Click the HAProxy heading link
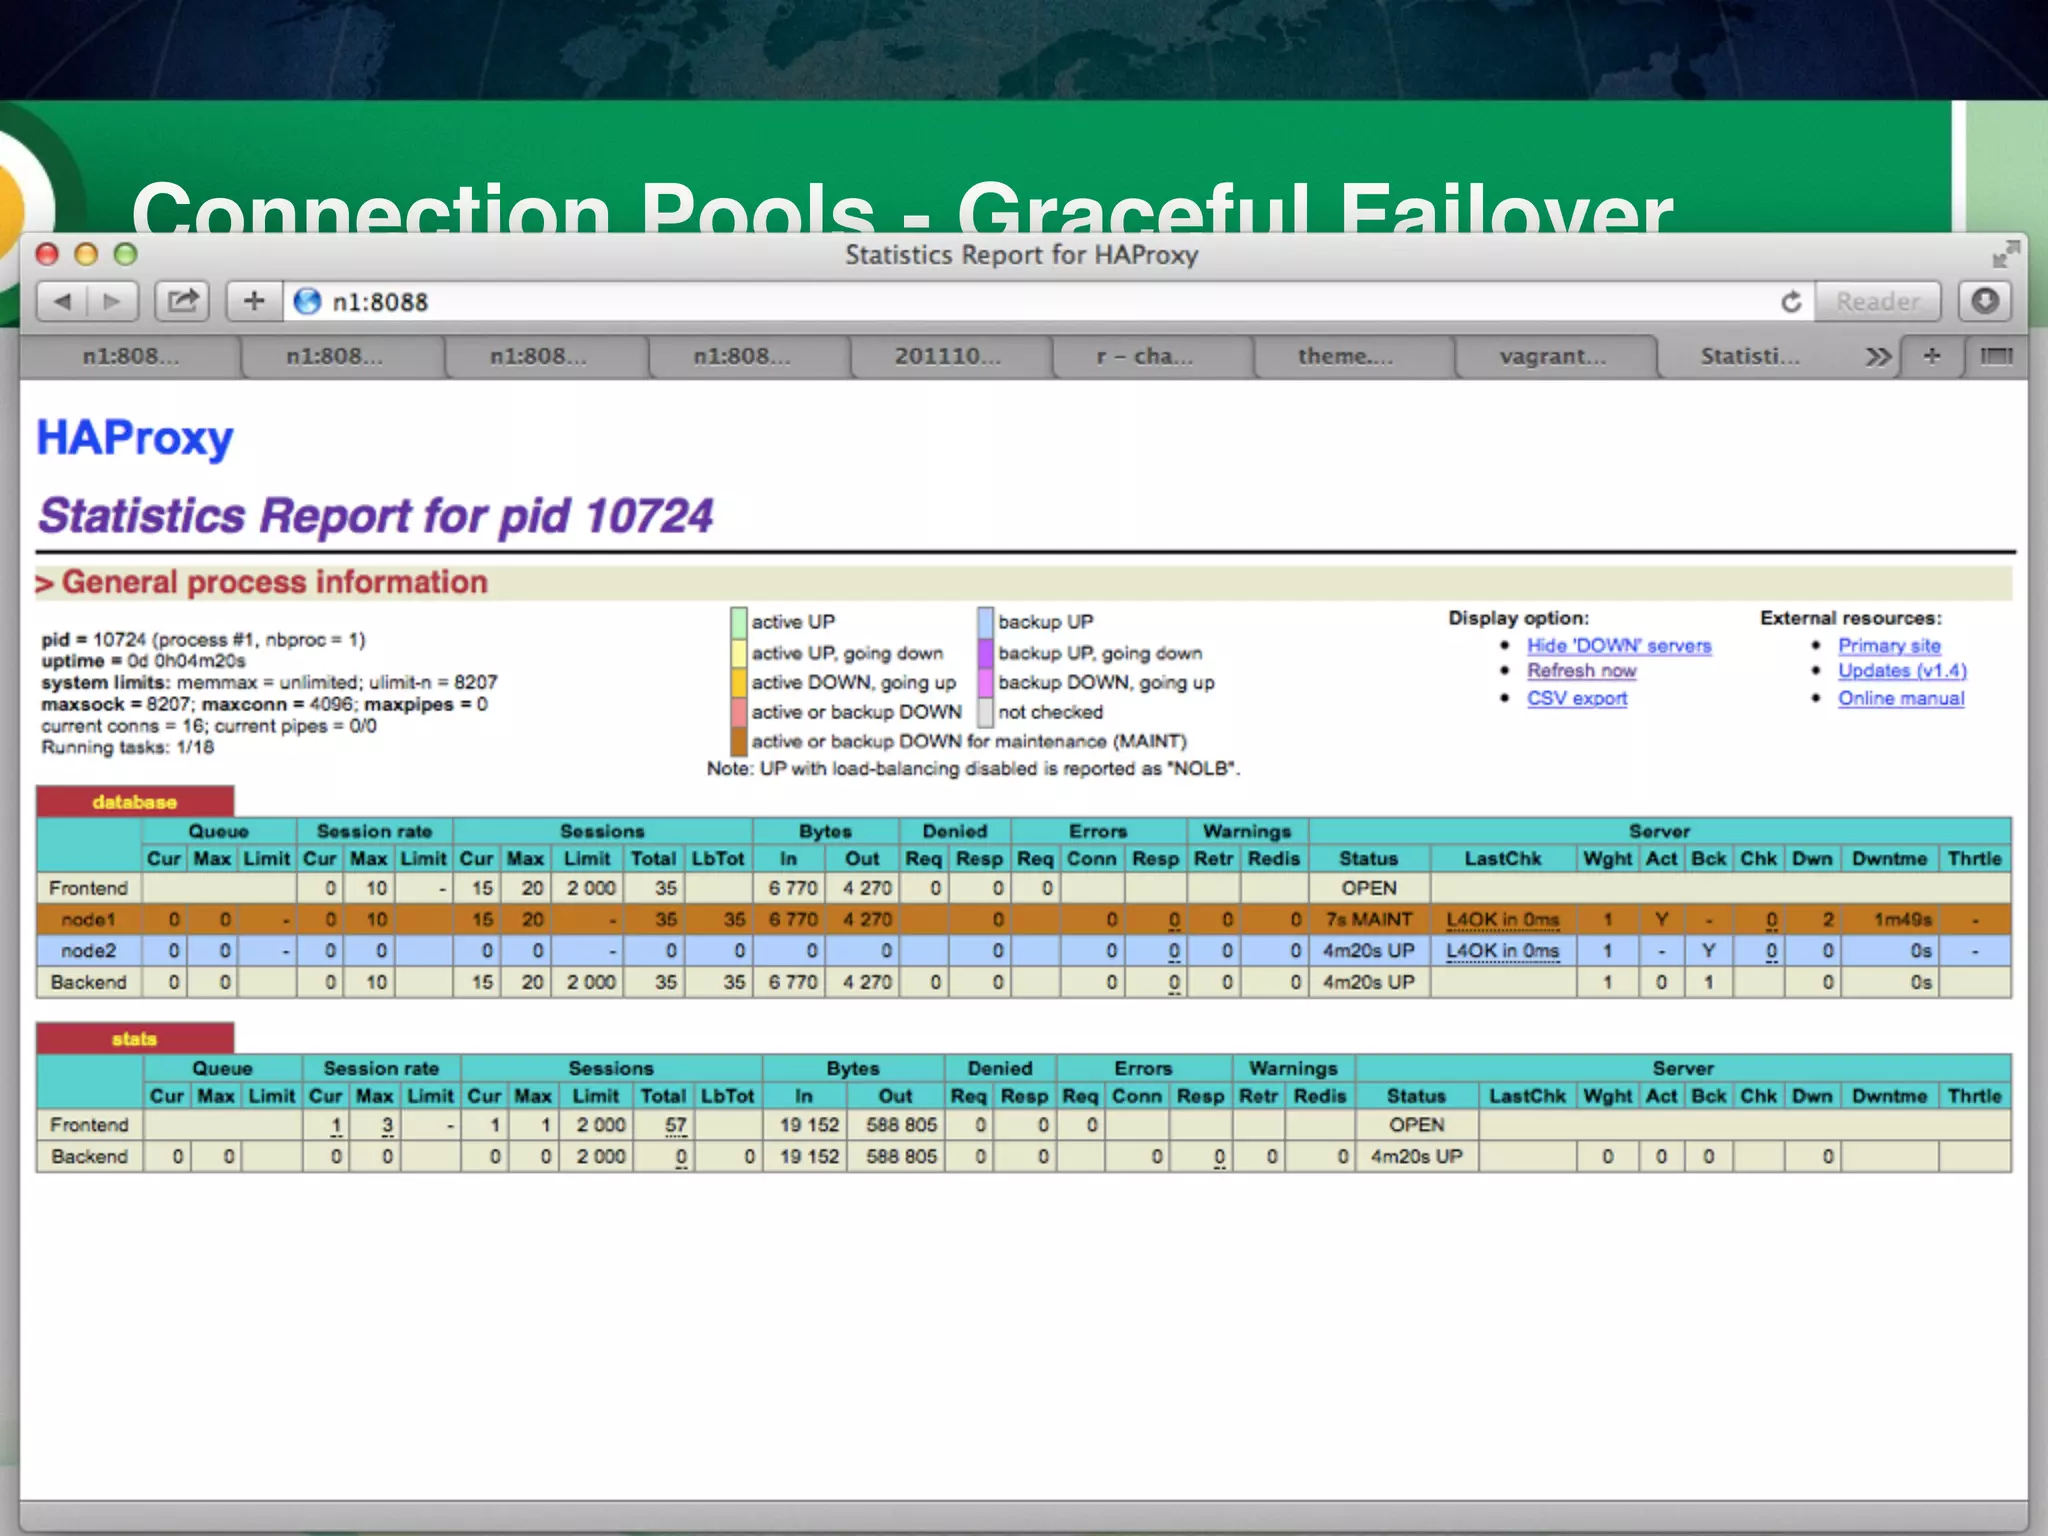The height and width of the screenshot is (1536, 2048). coord(135,438)
